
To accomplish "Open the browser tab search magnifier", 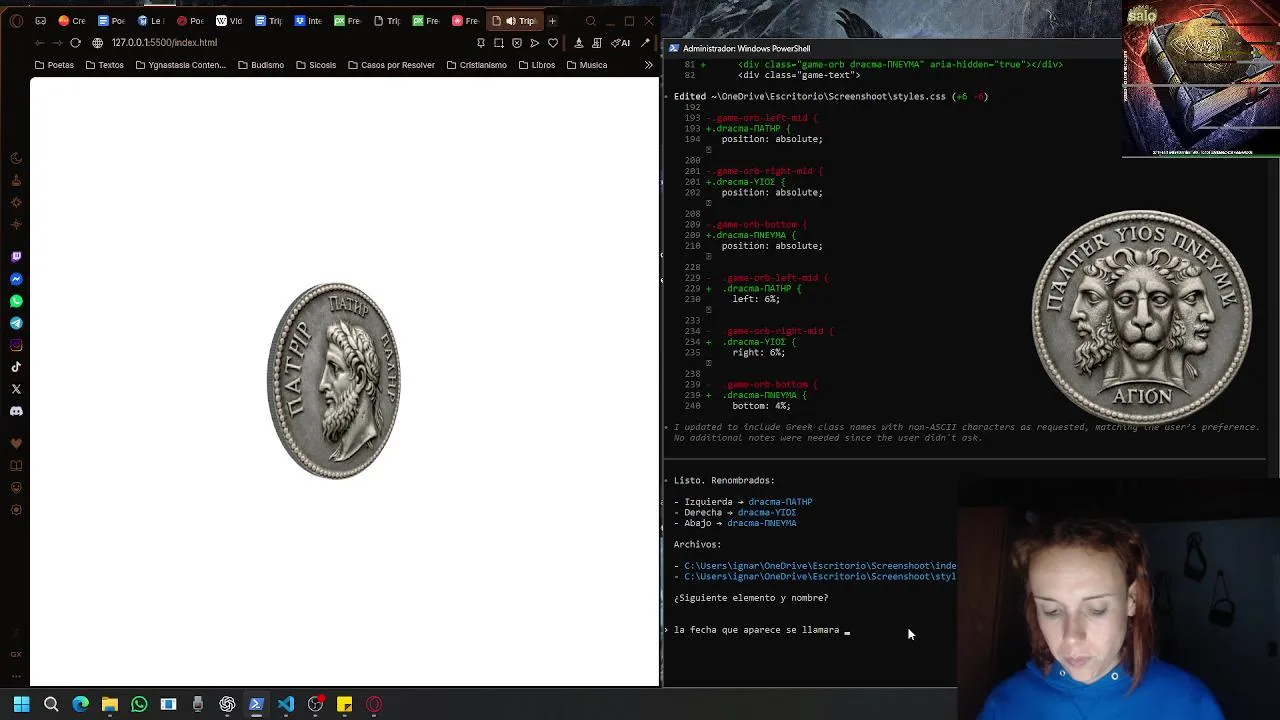I will coord(591,21).
